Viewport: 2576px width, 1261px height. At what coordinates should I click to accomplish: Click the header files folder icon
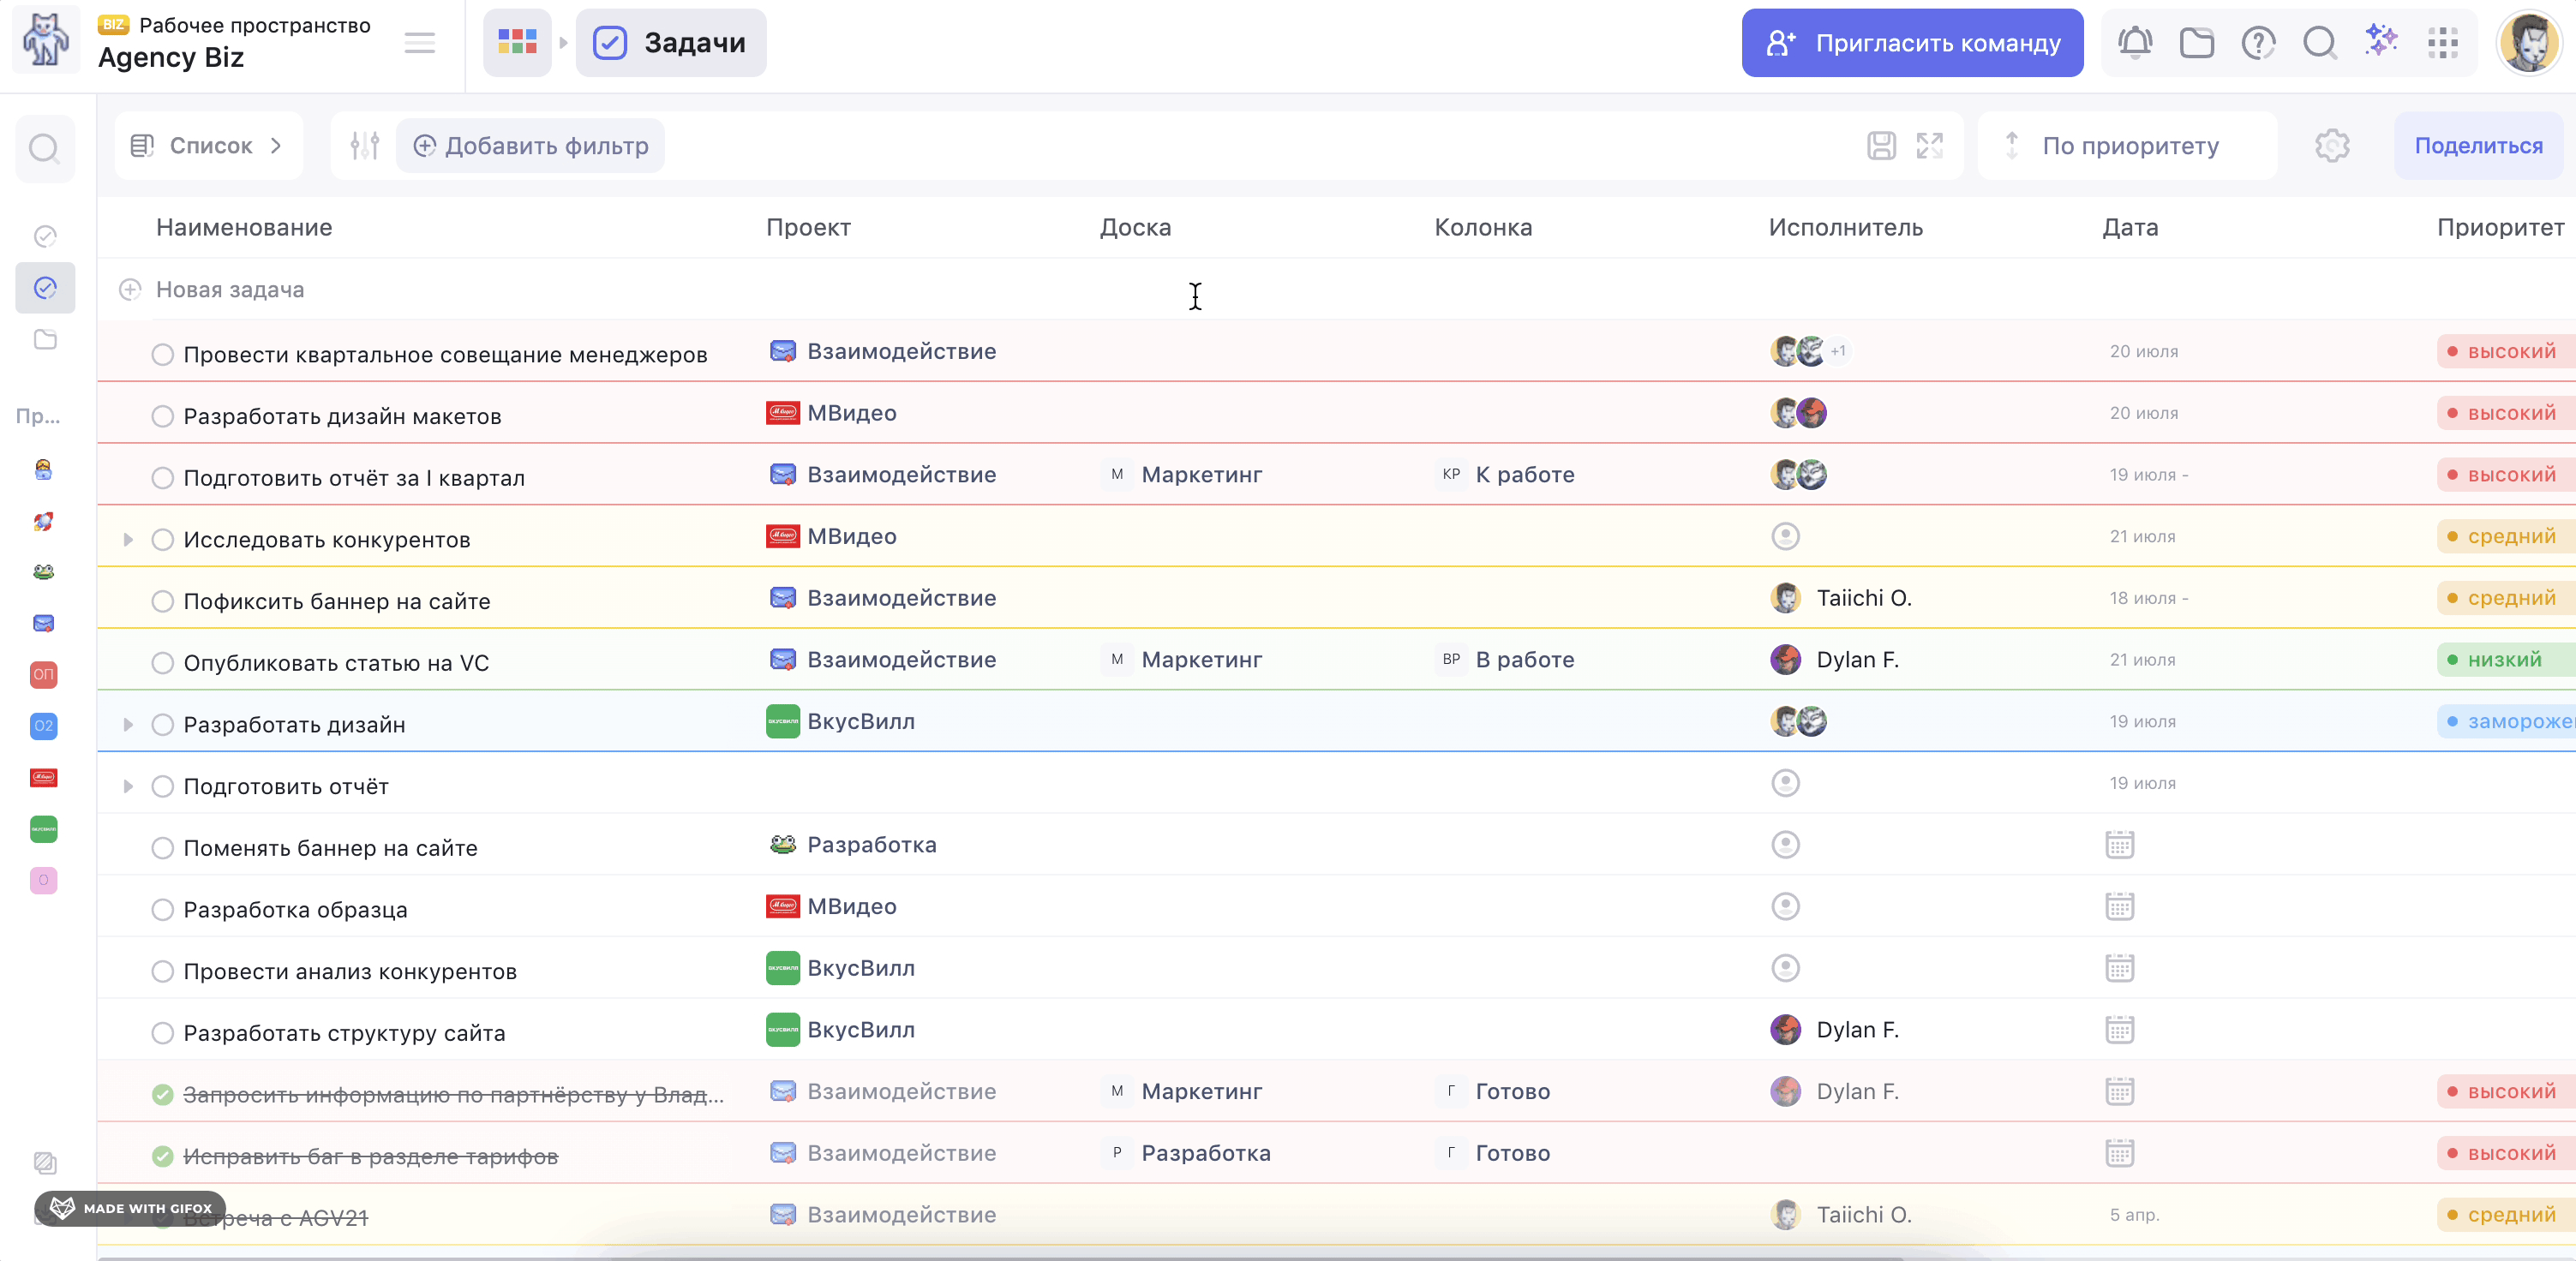pyautogui.click(x=2196, y=43)
